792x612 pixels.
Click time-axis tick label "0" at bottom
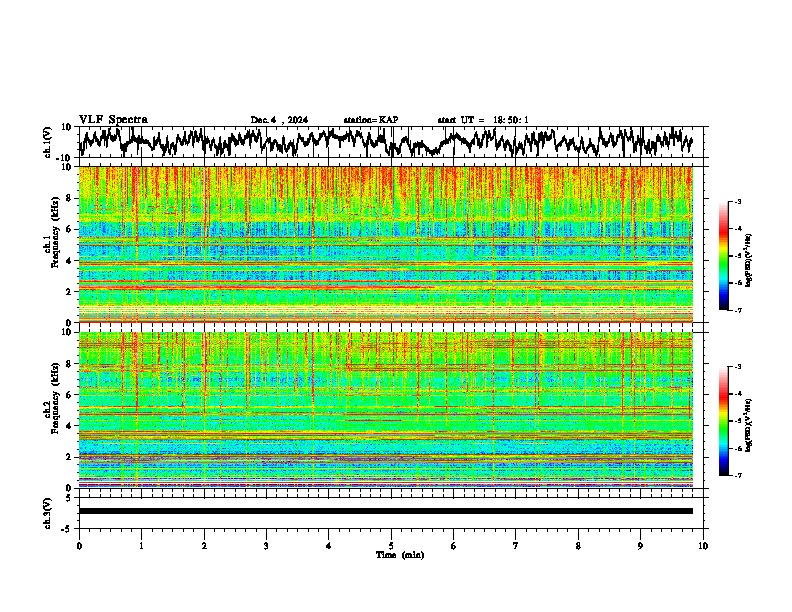[79, 546]
